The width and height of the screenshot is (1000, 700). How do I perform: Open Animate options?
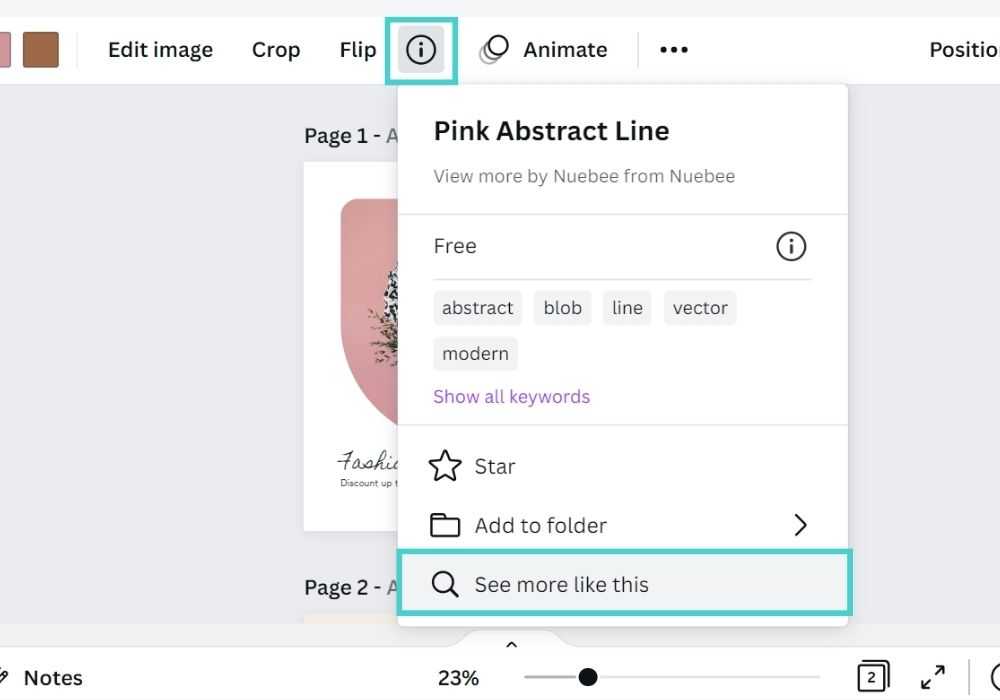coord(544,49)
